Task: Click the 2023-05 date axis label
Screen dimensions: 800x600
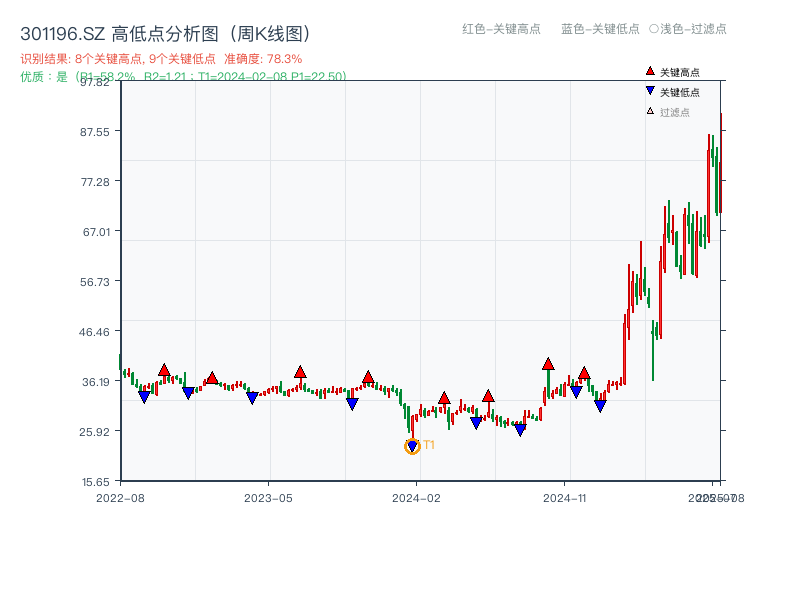Action: [x=268, y=498]
